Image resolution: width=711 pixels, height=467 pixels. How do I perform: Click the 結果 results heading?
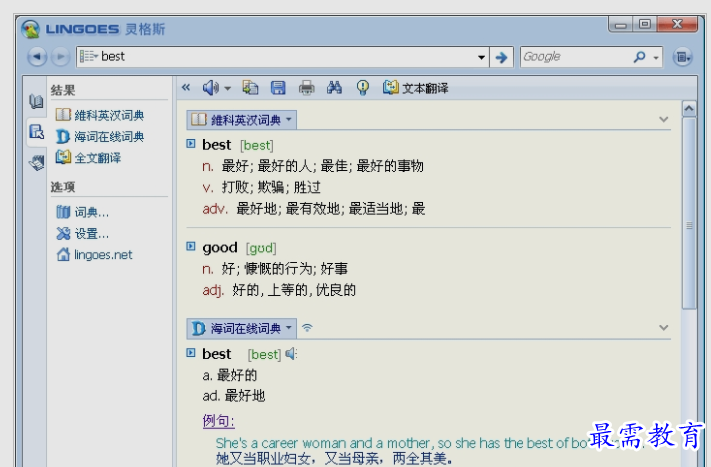tap(63, 90)
